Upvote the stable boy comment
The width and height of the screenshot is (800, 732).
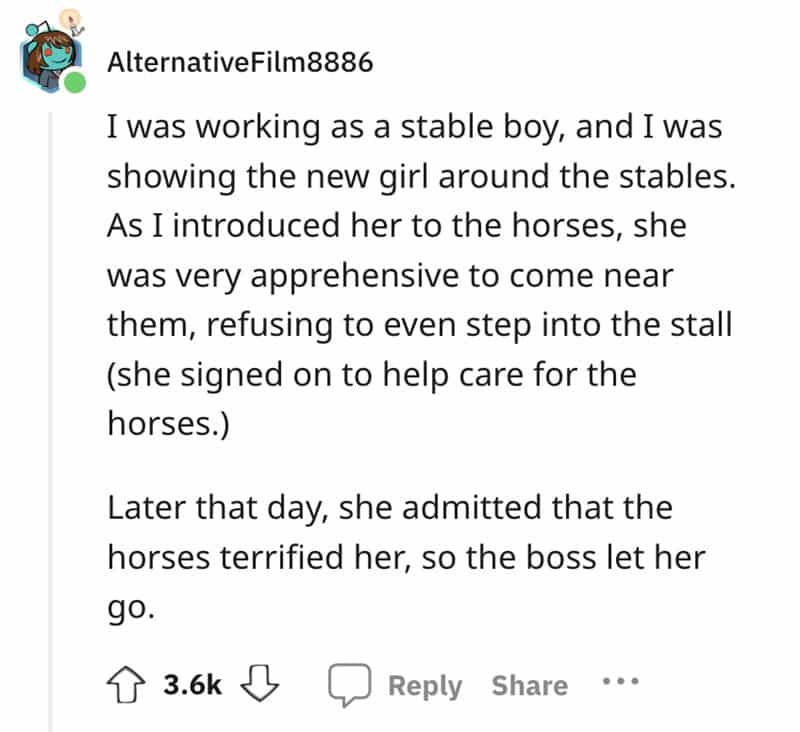point(130,685)
